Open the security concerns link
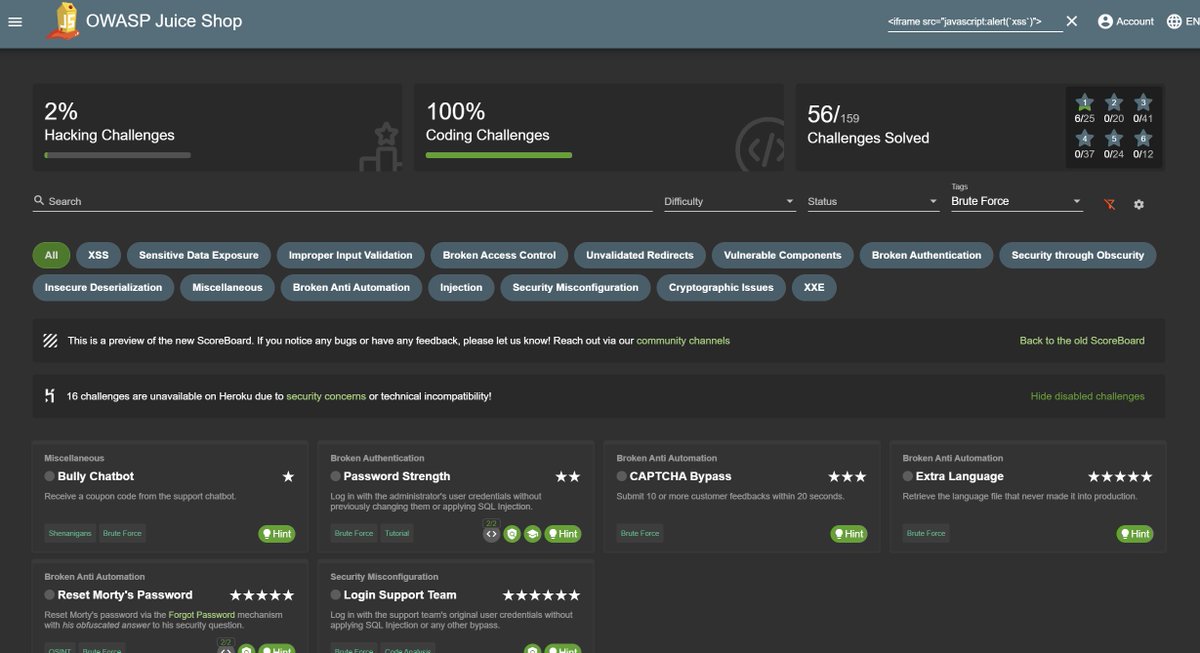This screenshot has height=653, width=1200. point(326,396)
